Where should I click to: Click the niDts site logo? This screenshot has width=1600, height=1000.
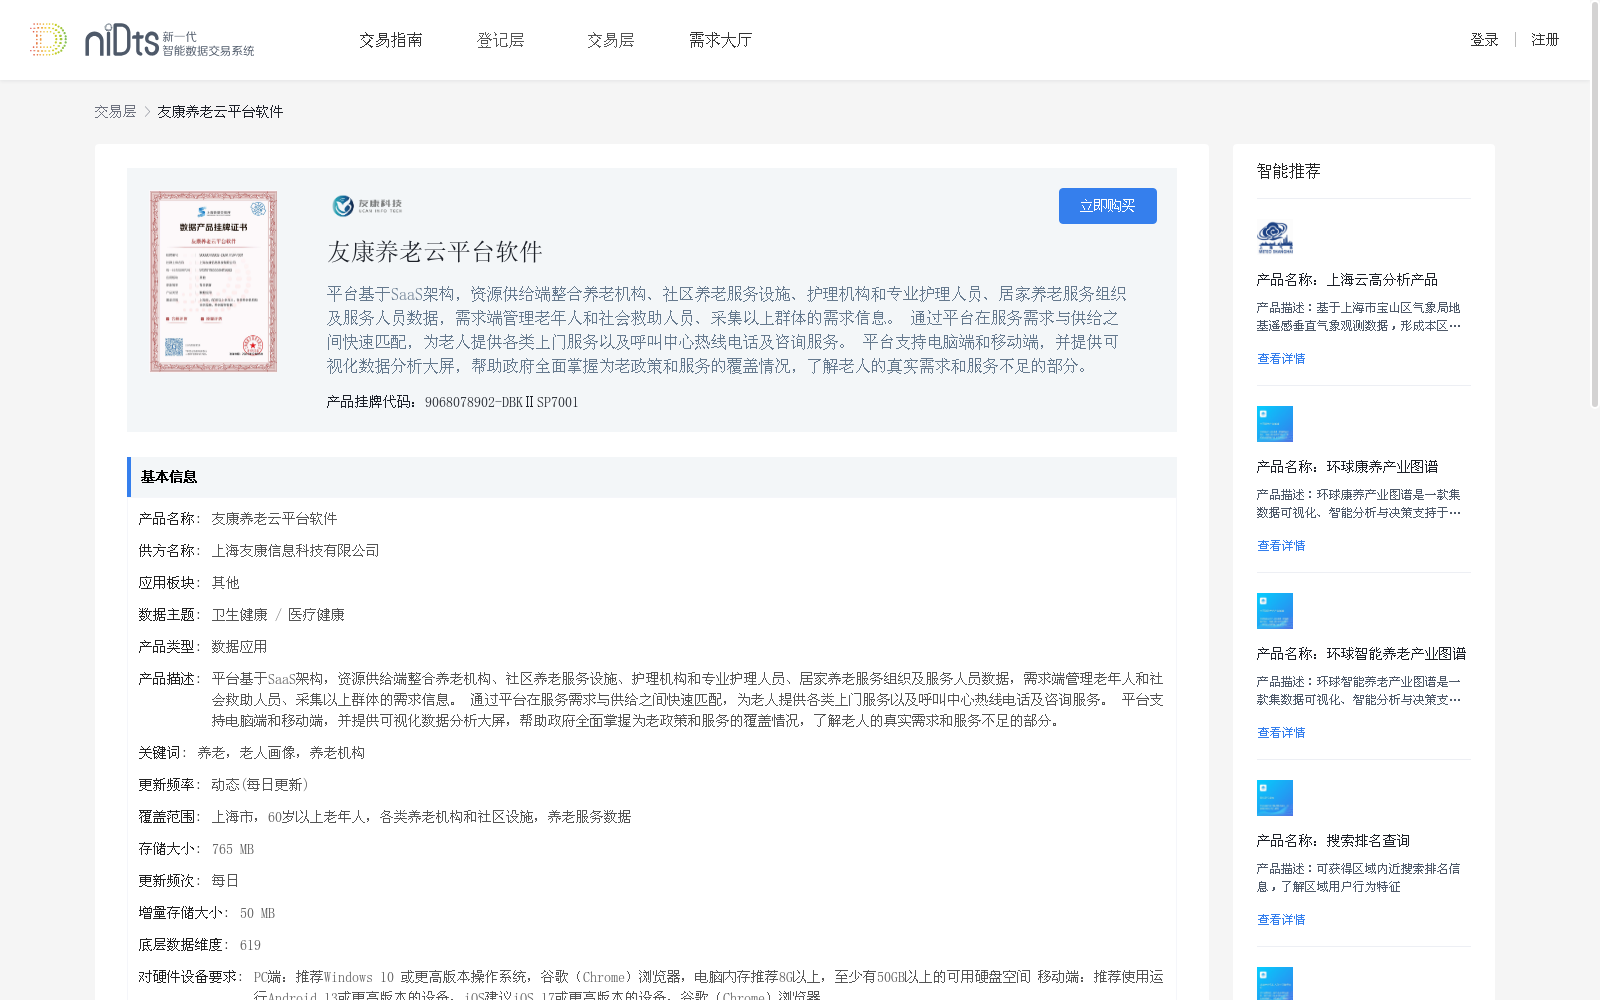(142, 40)
